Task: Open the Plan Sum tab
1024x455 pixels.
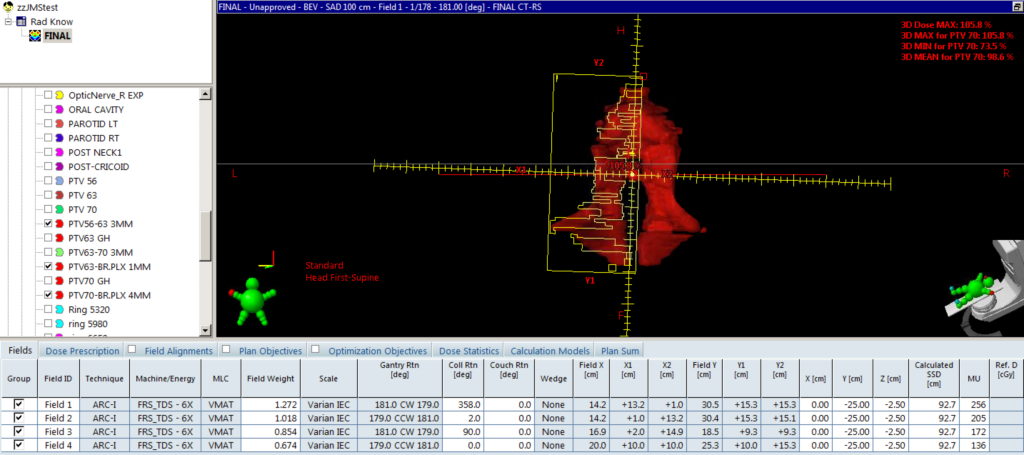Action: (618, 351)
